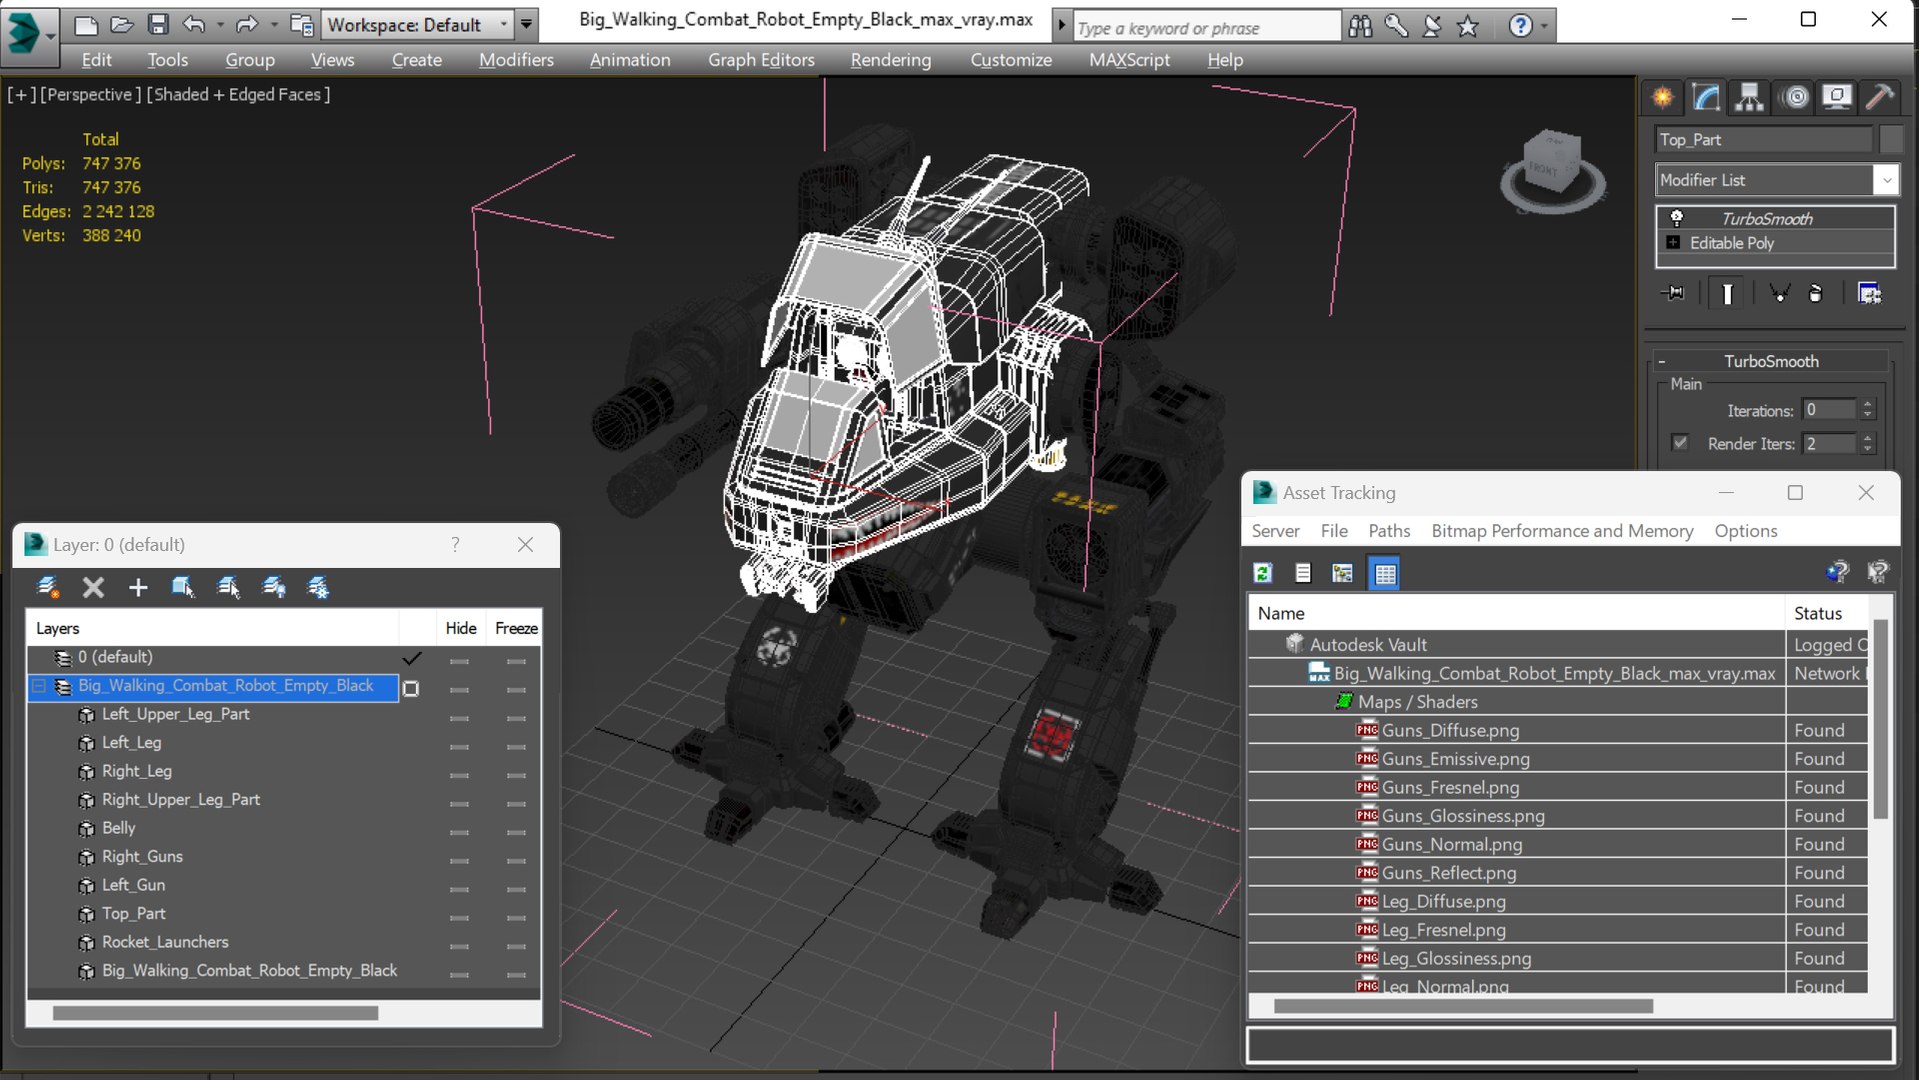Add new layer with plus icon
Viewport: 1919px width, 1080px height.
[x=138, y=587]
